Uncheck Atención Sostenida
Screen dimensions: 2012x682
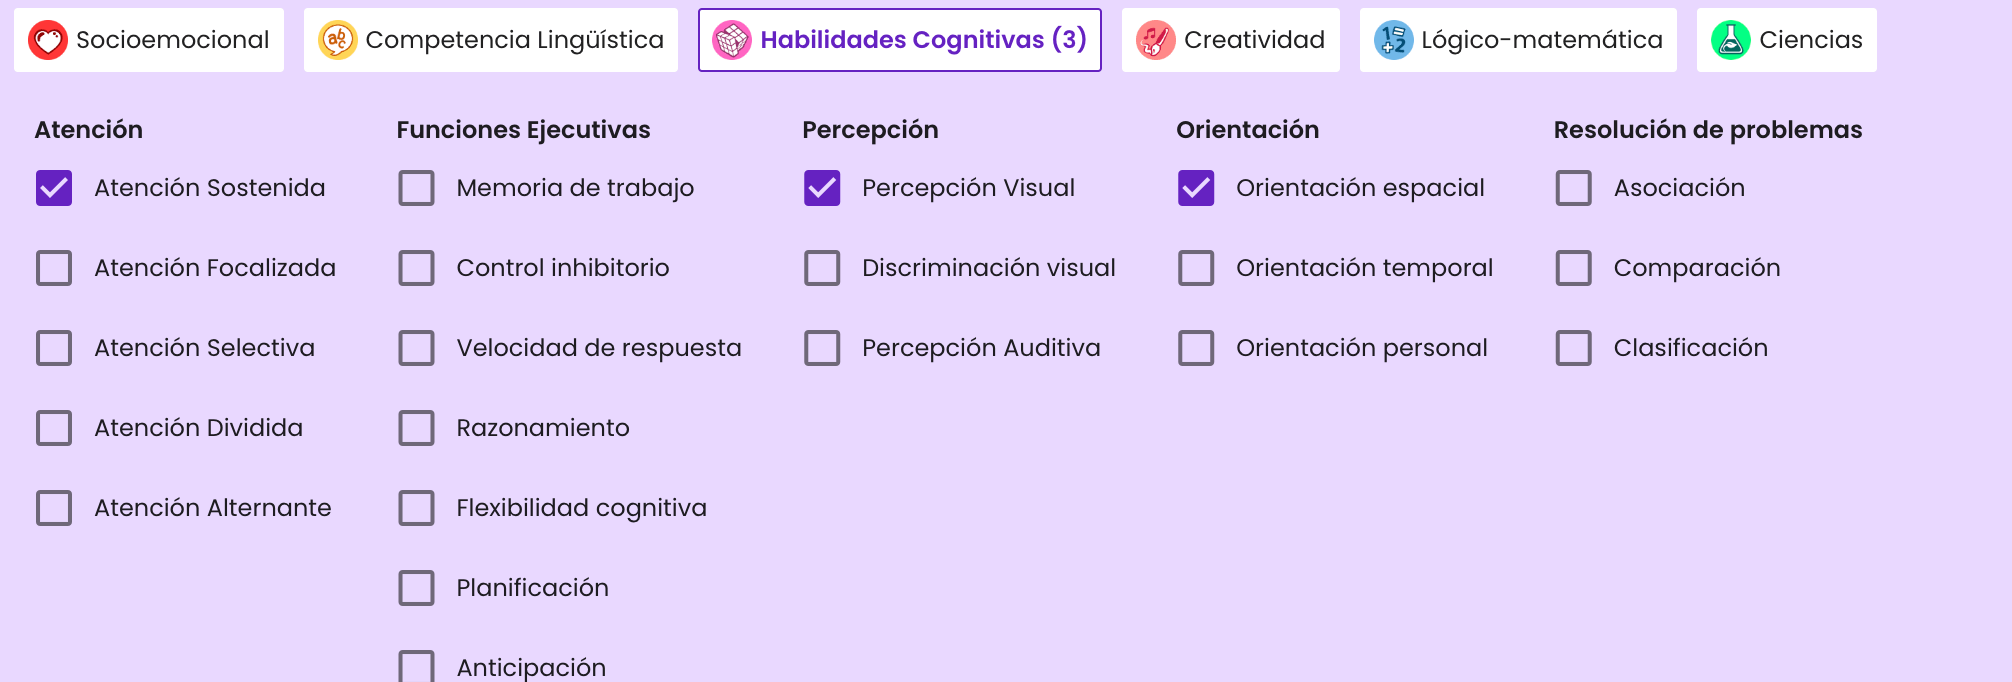pyautogui.click(x=54, y=188)
